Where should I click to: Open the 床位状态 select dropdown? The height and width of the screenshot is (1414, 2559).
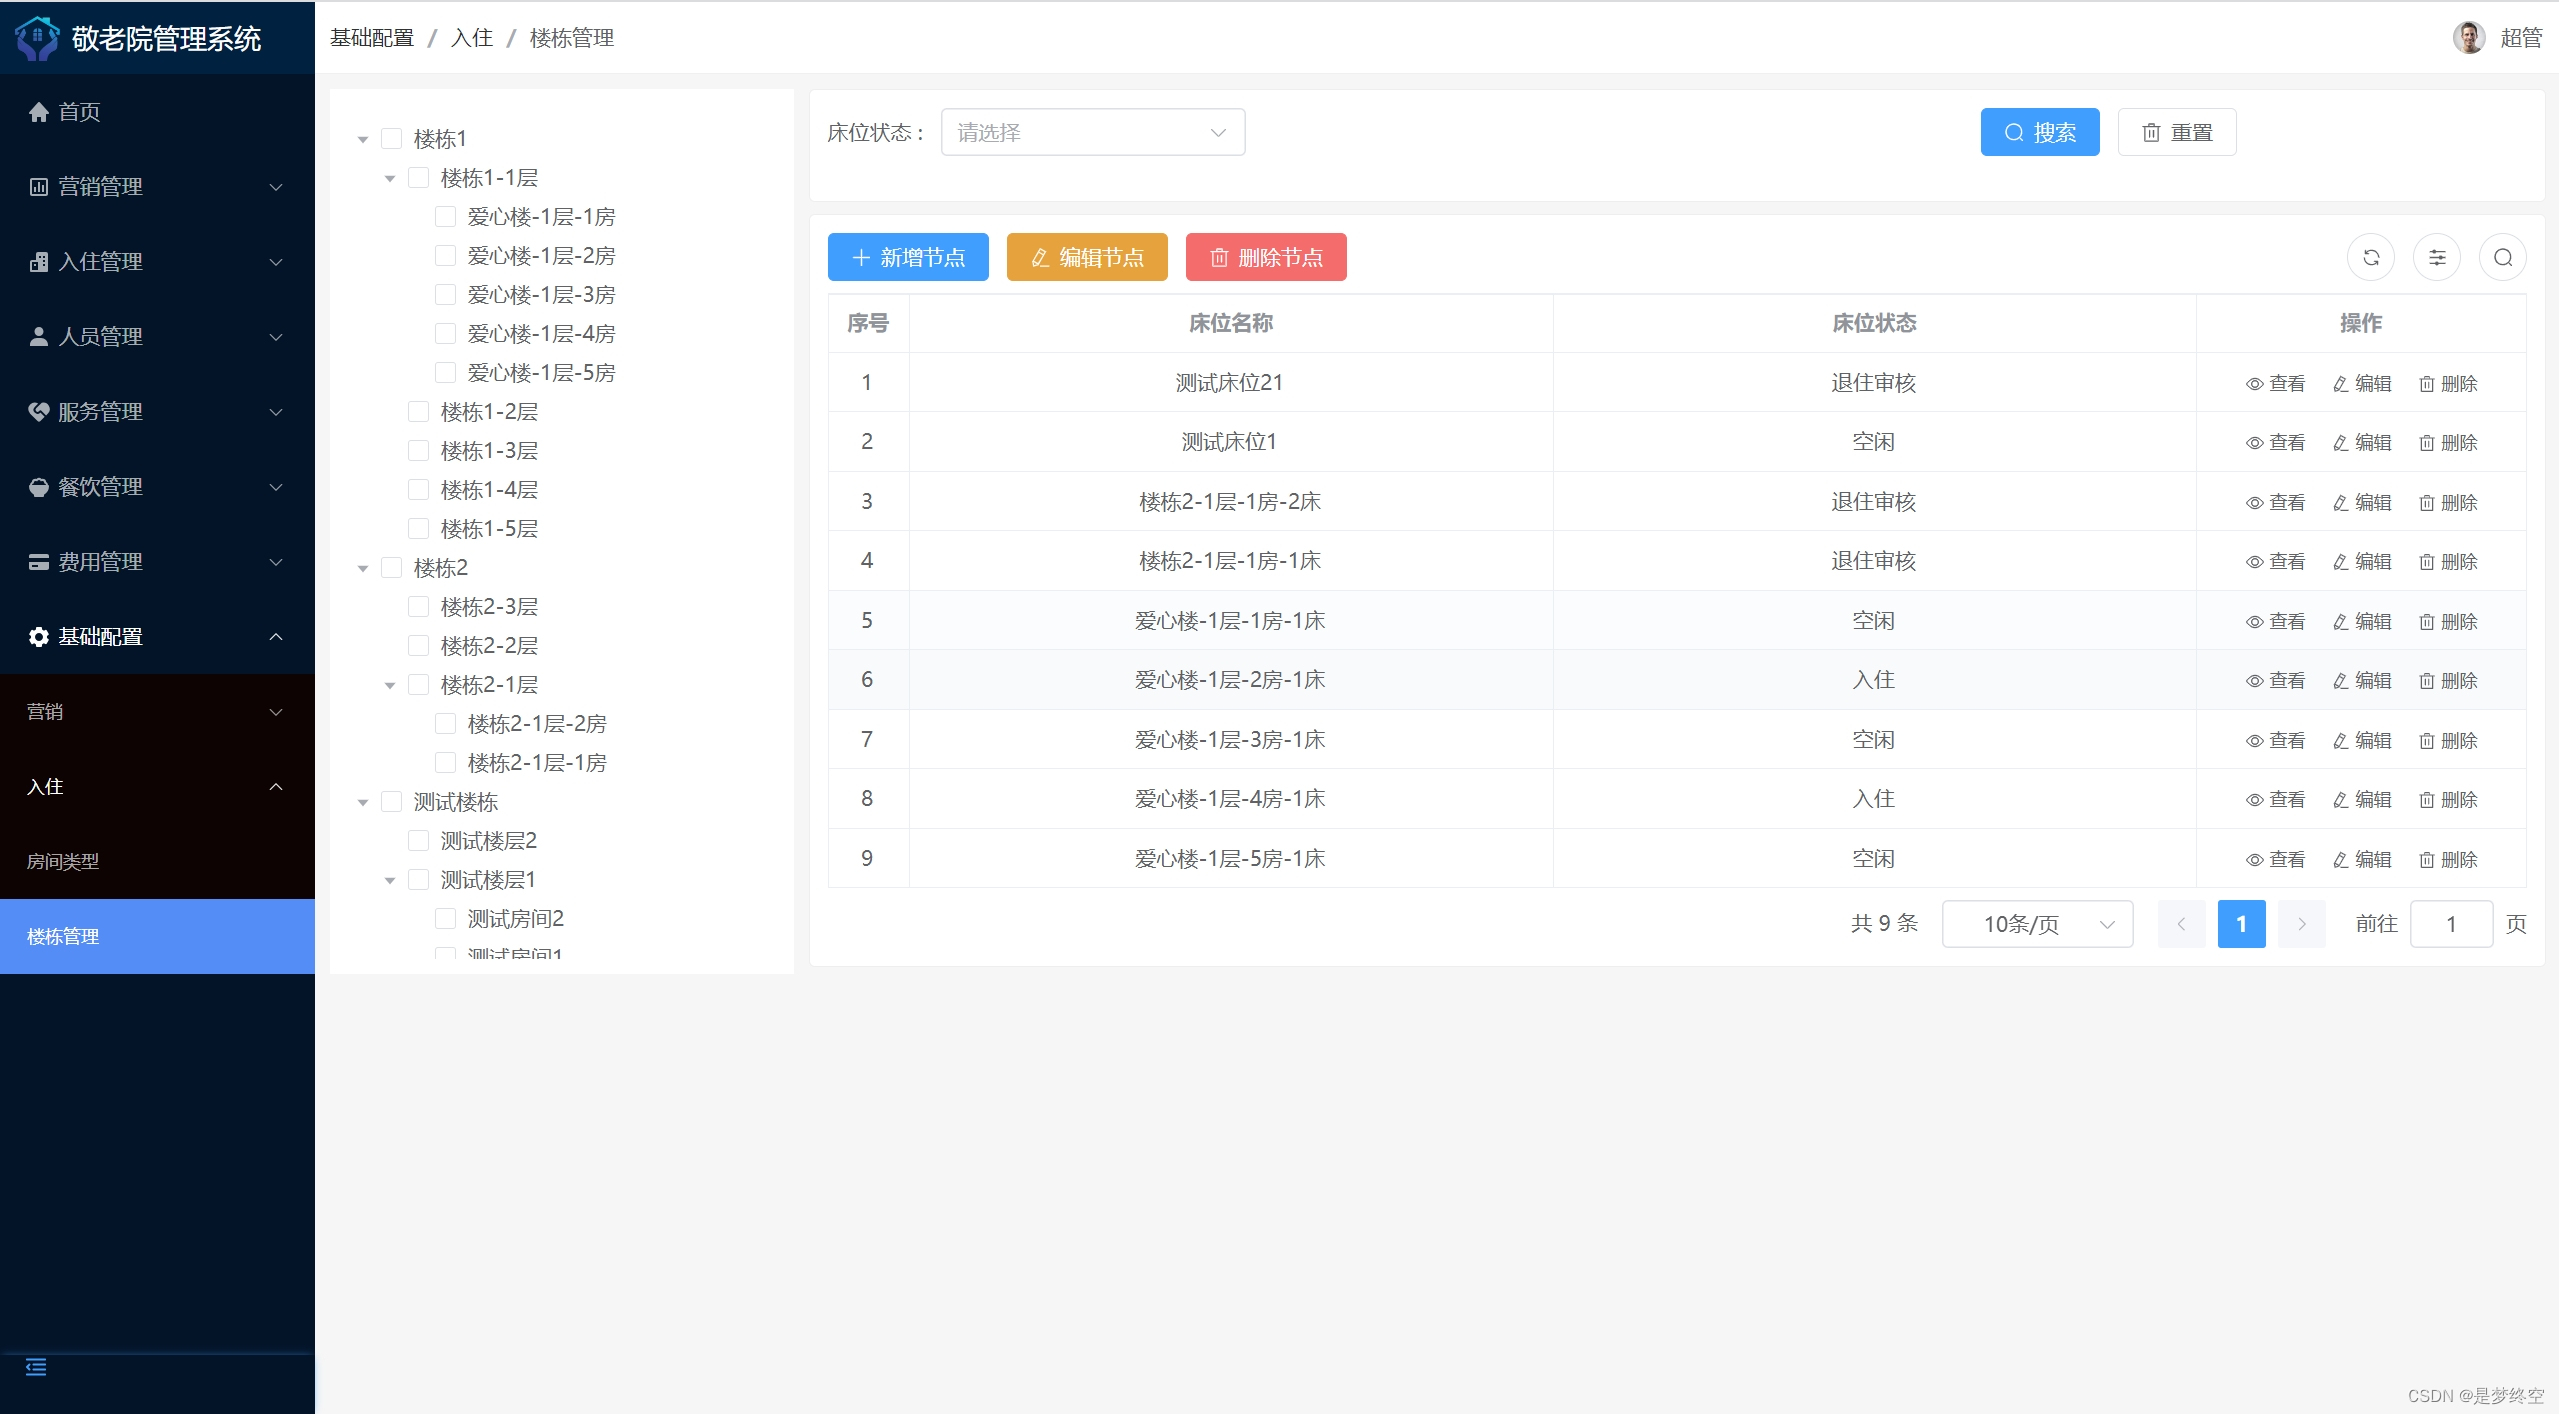[x=1092, y=132]
